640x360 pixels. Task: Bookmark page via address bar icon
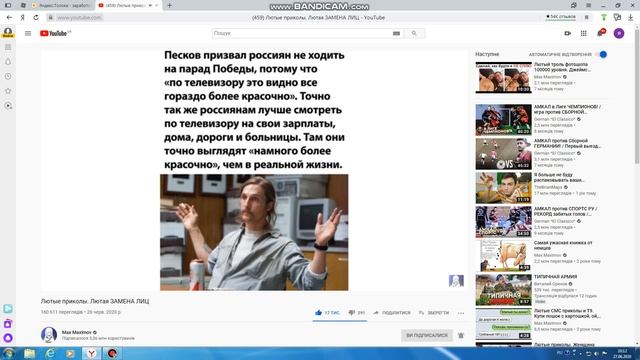[x=587, y=17]
